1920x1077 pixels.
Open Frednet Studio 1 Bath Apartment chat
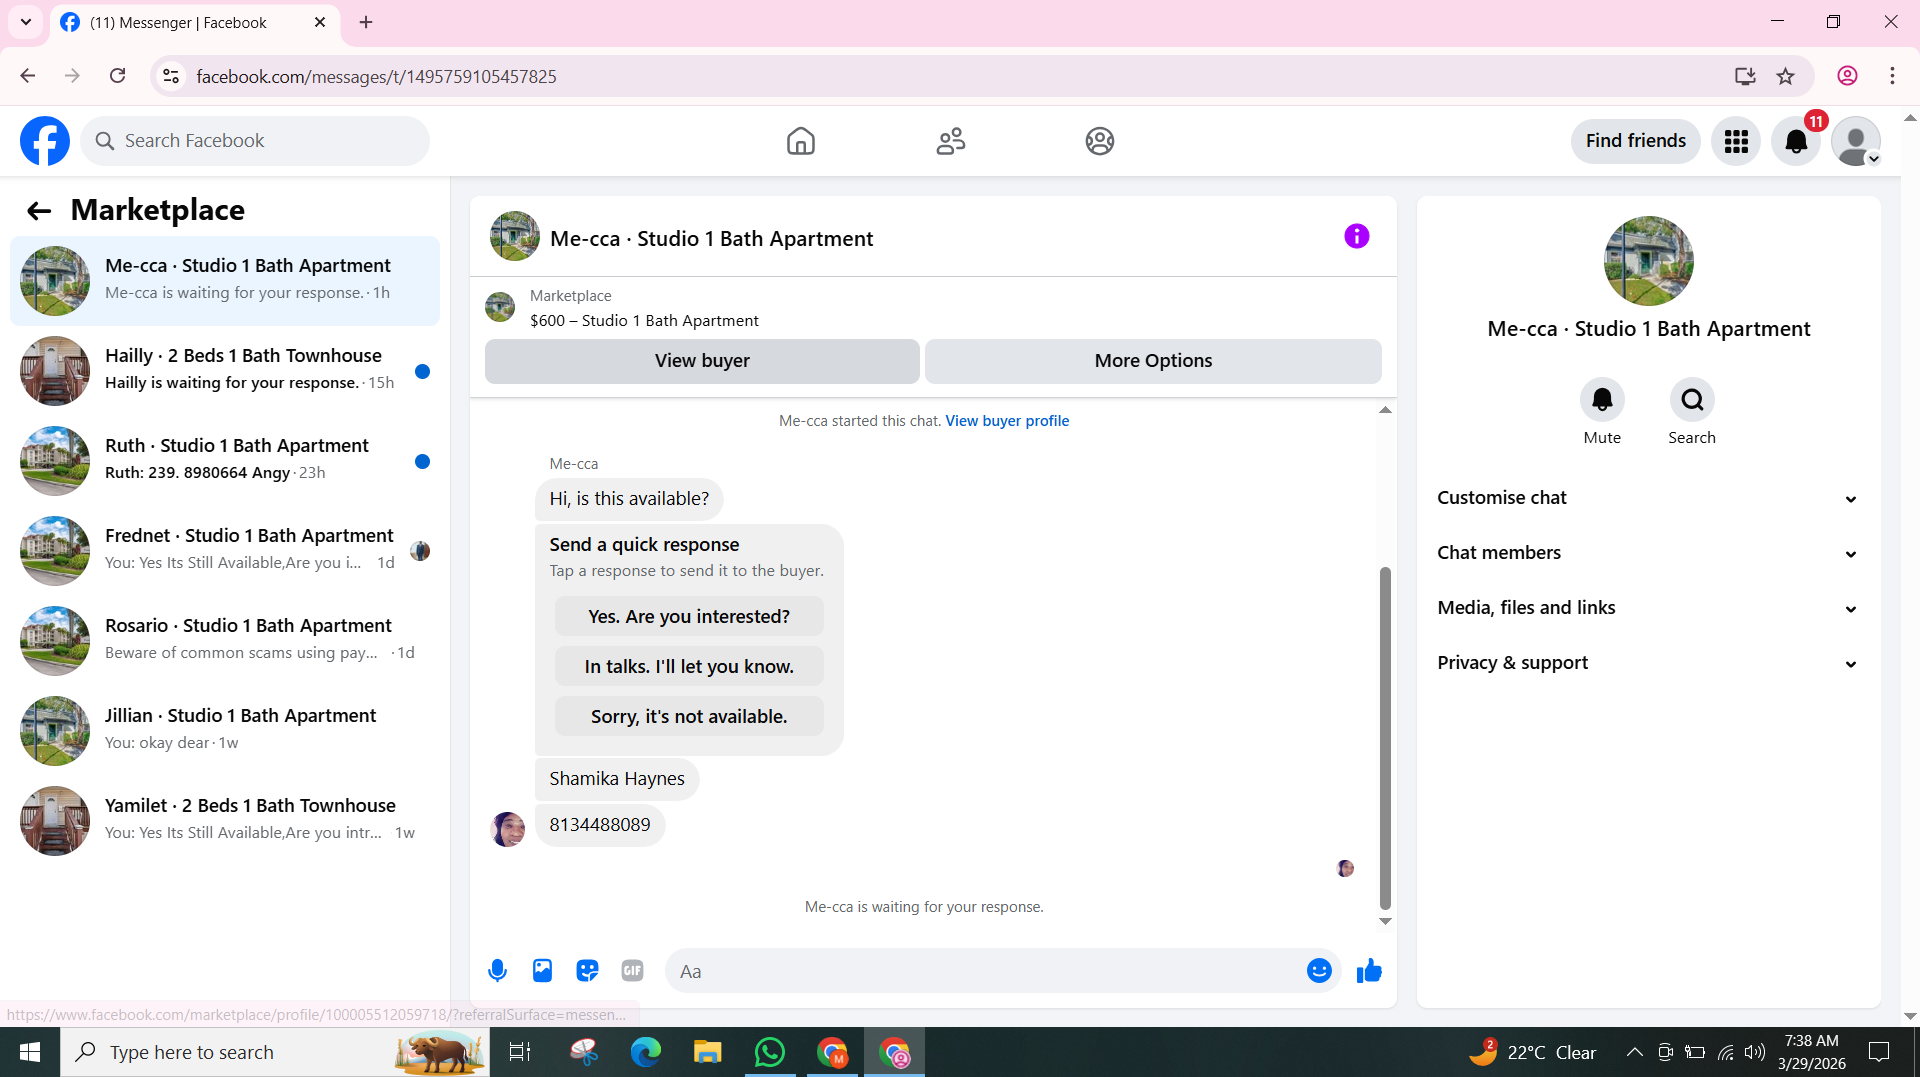225,551
